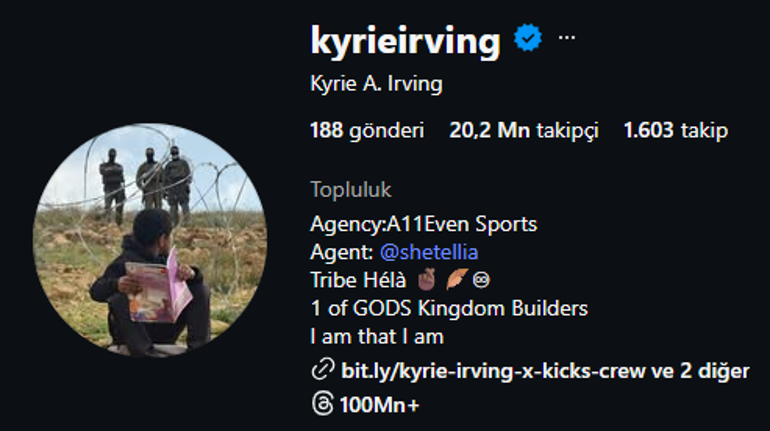Open the three-dot options menu

pos(567,37)
